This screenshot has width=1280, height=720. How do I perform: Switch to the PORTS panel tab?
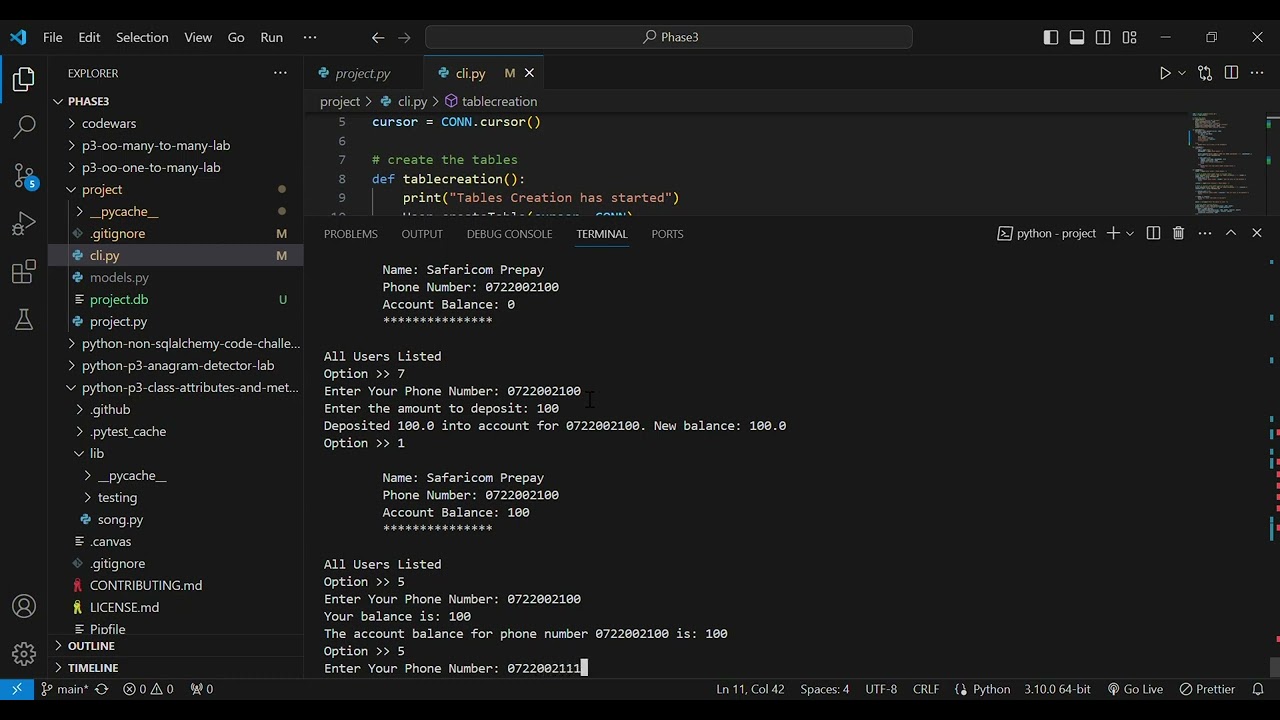[667, 234]
